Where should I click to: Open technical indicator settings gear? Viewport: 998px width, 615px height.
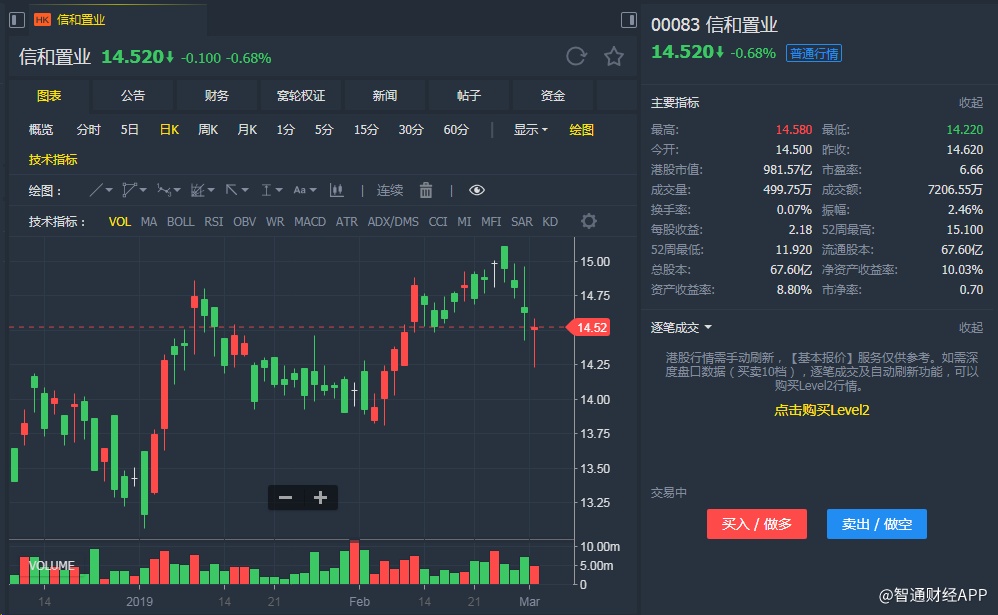coord(589,221)
